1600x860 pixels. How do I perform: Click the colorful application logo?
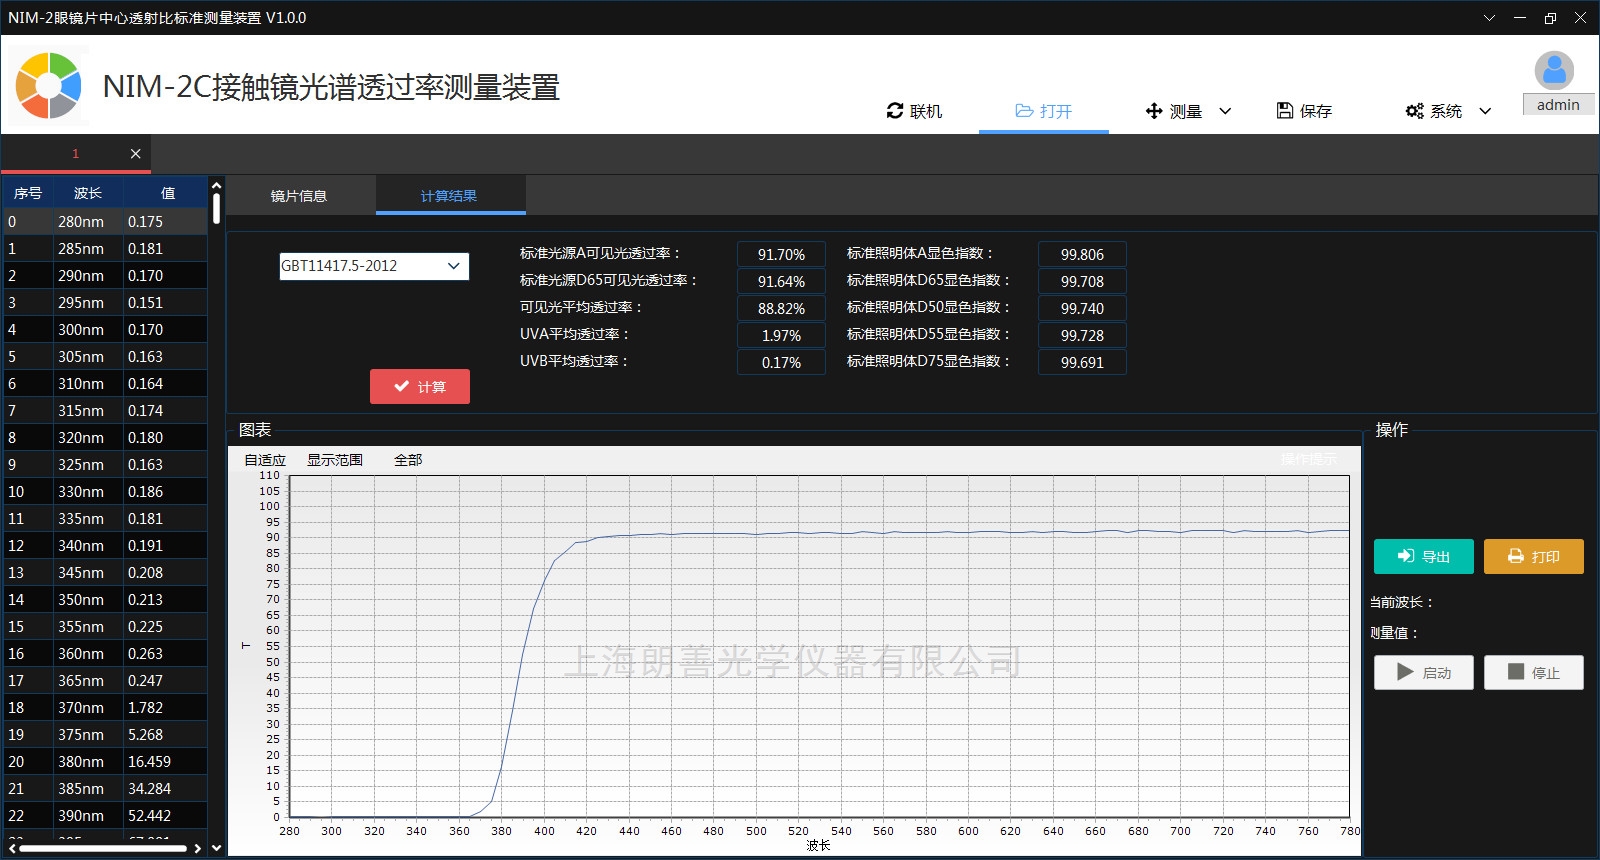[48, 85]
